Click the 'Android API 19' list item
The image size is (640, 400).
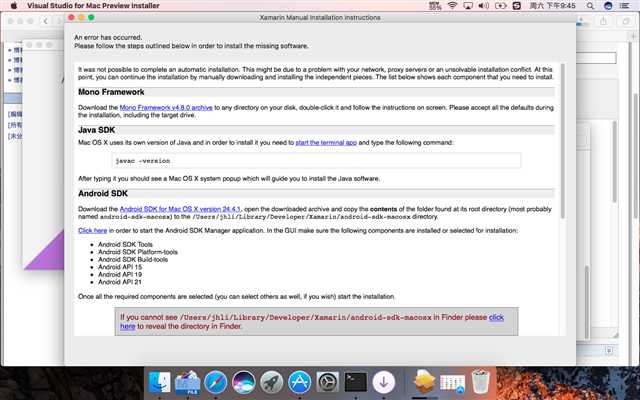[120, 275]
